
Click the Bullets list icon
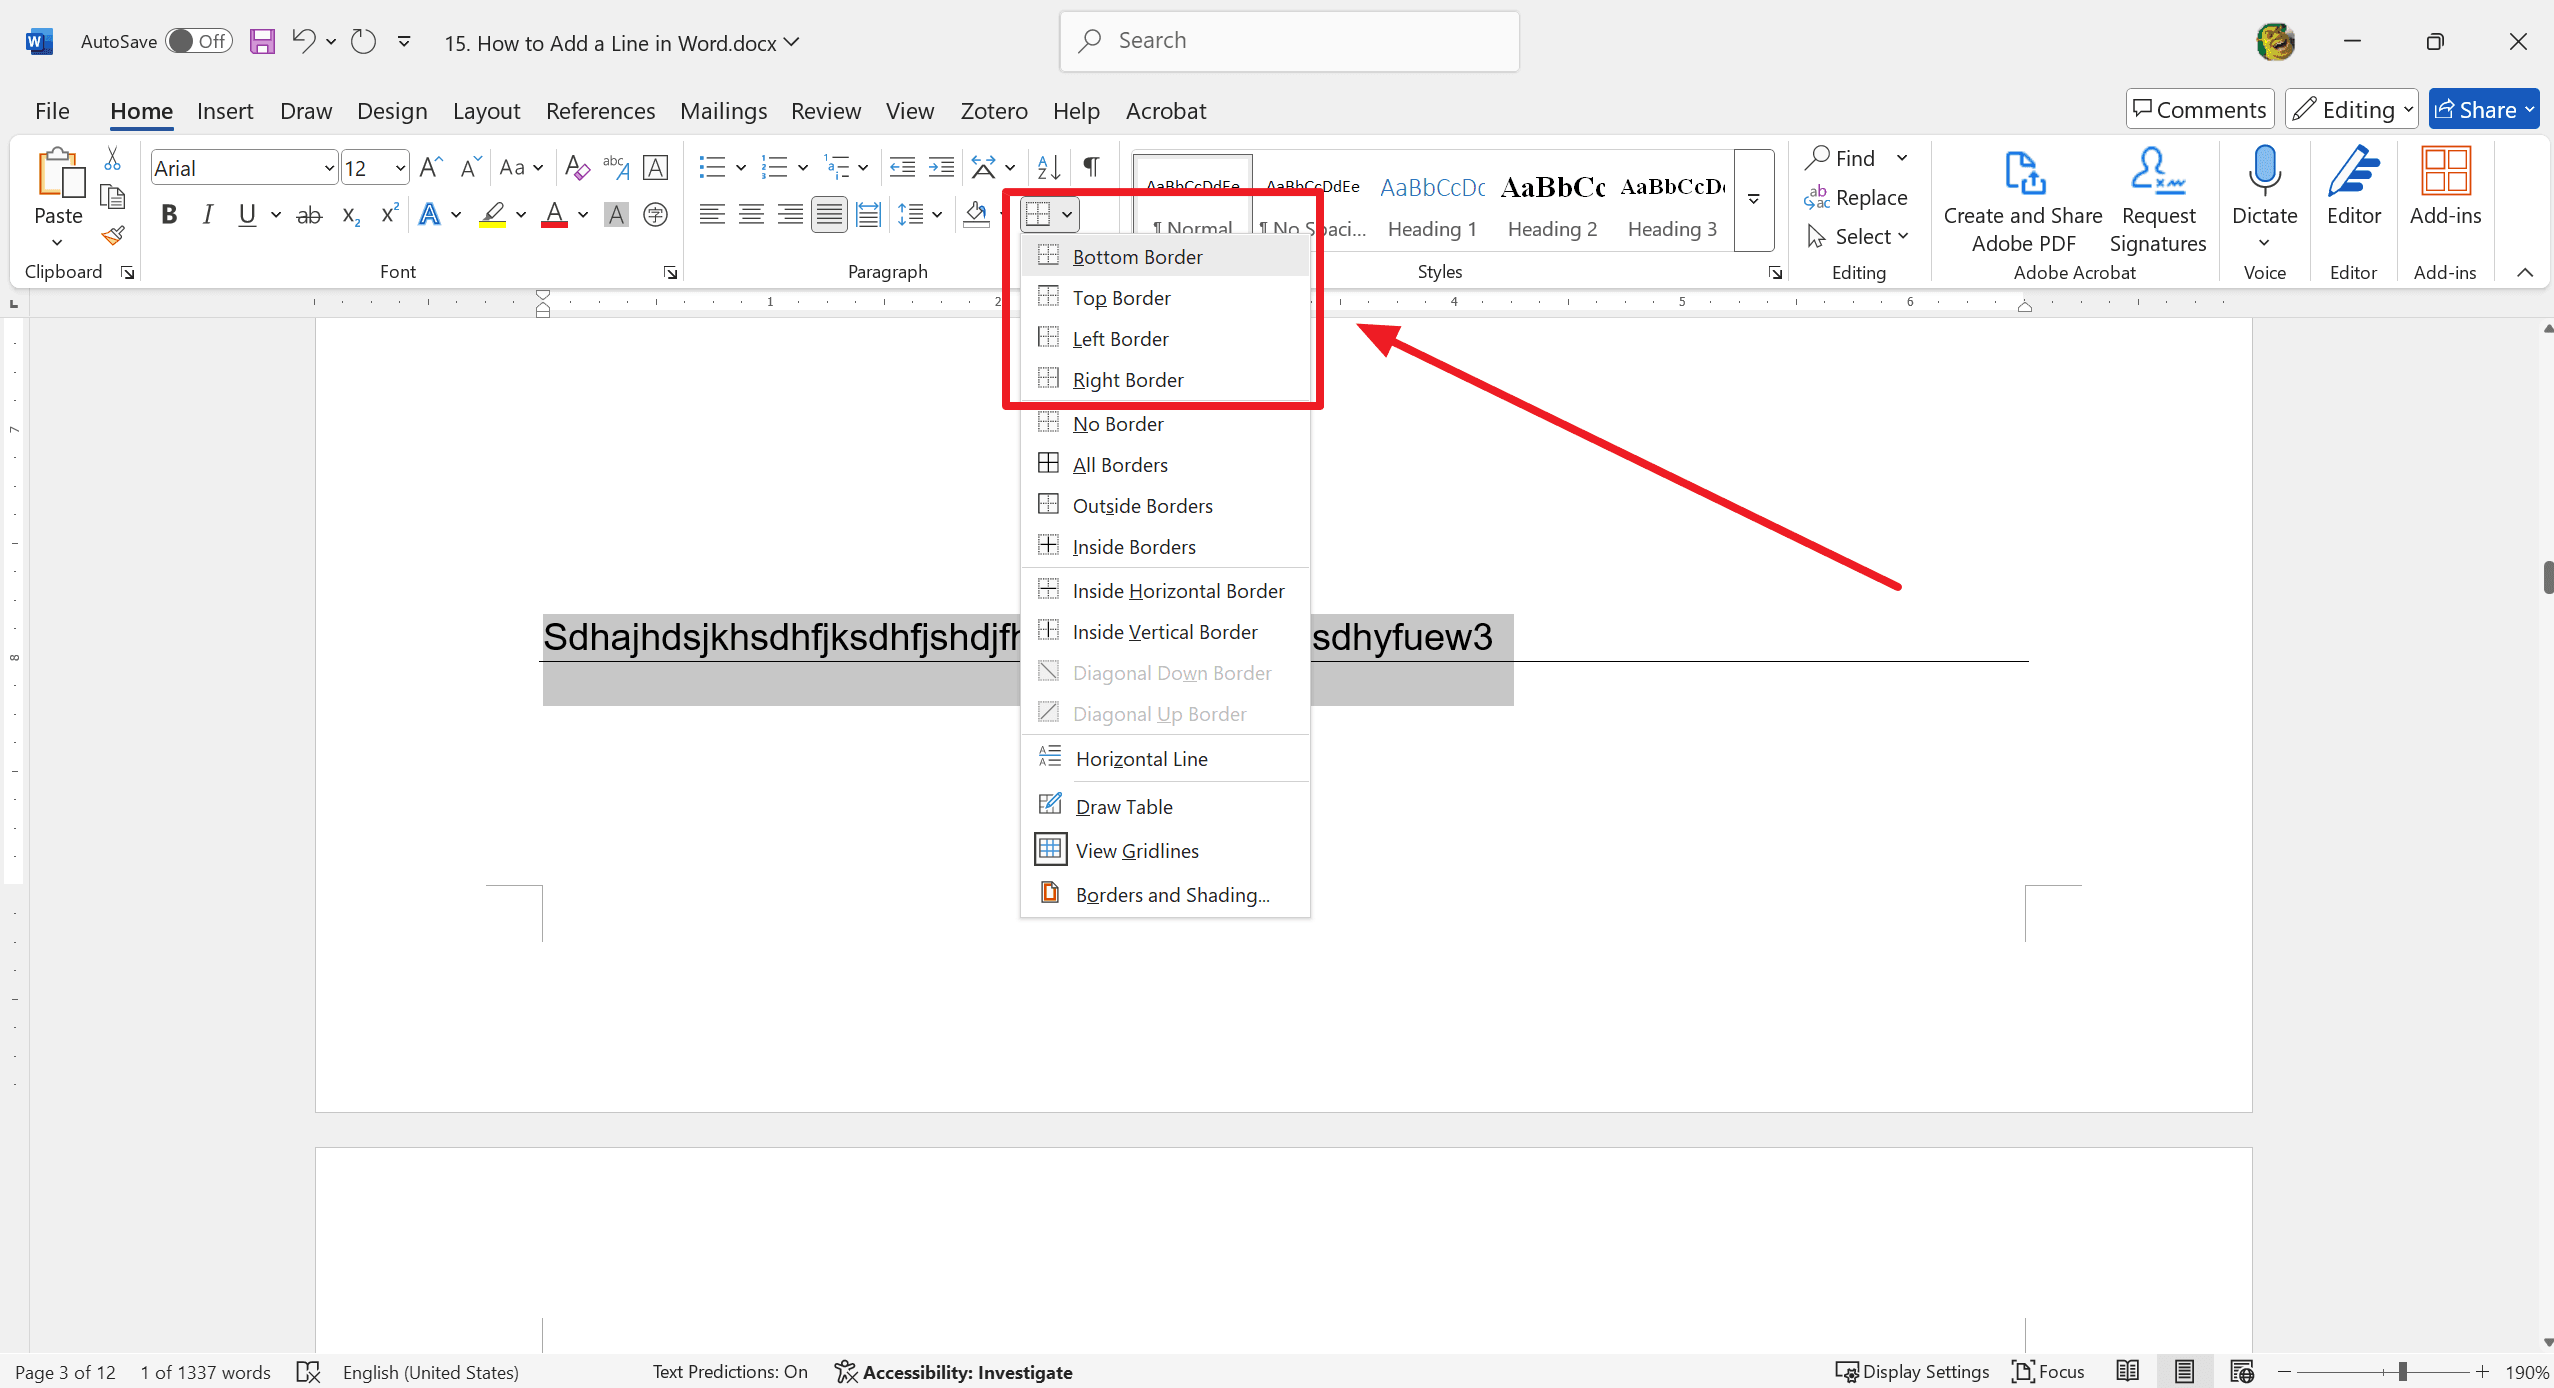click(x=714, y=166)
